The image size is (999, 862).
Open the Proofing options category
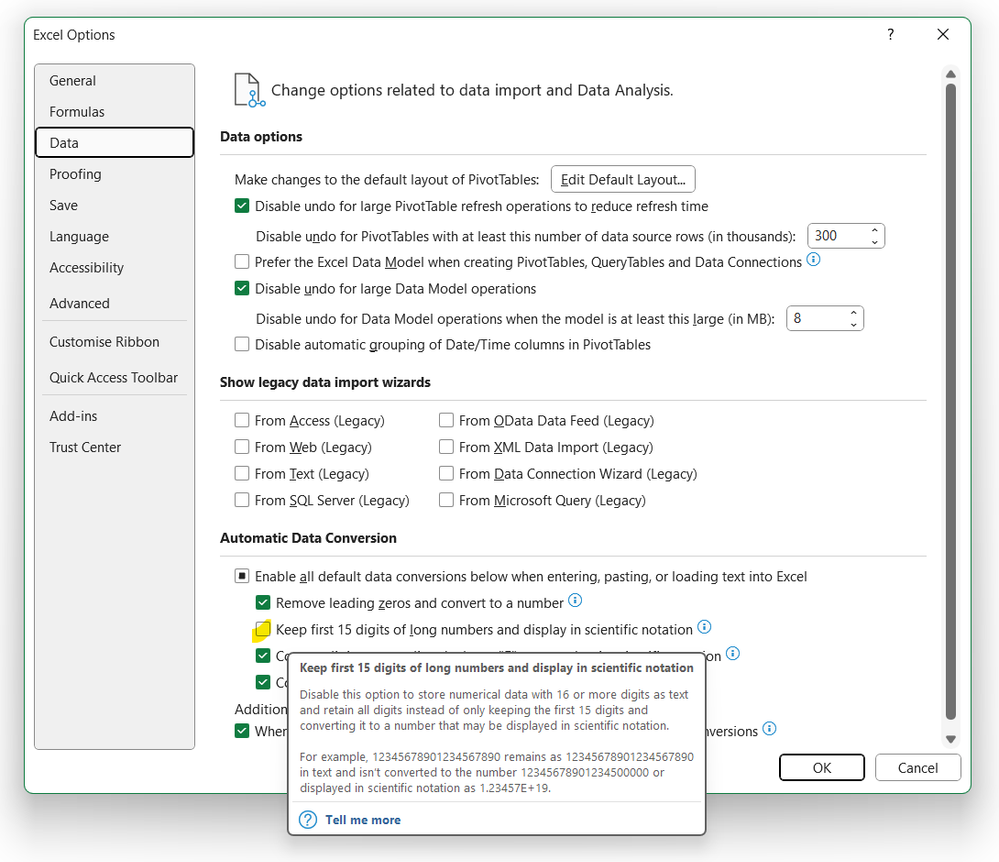(115, 175)
